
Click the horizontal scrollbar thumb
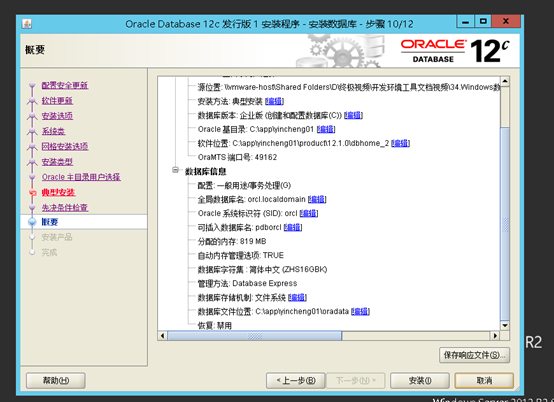click(x=254, y=336)
